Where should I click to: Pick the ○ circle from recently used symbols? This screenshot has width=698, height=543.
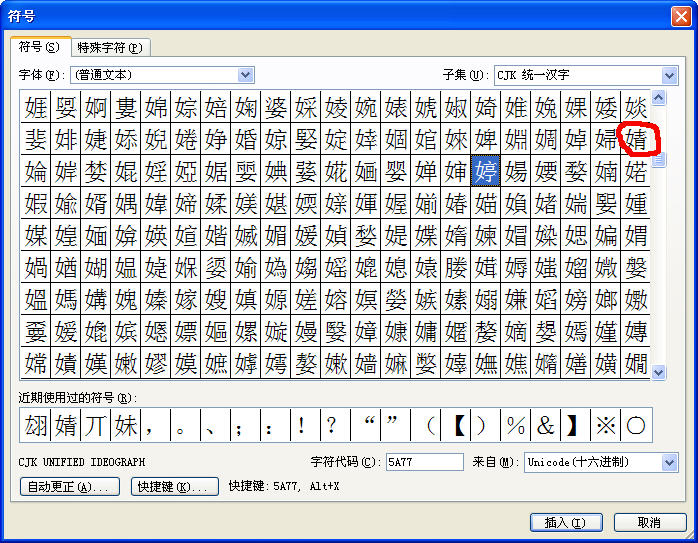636,425
